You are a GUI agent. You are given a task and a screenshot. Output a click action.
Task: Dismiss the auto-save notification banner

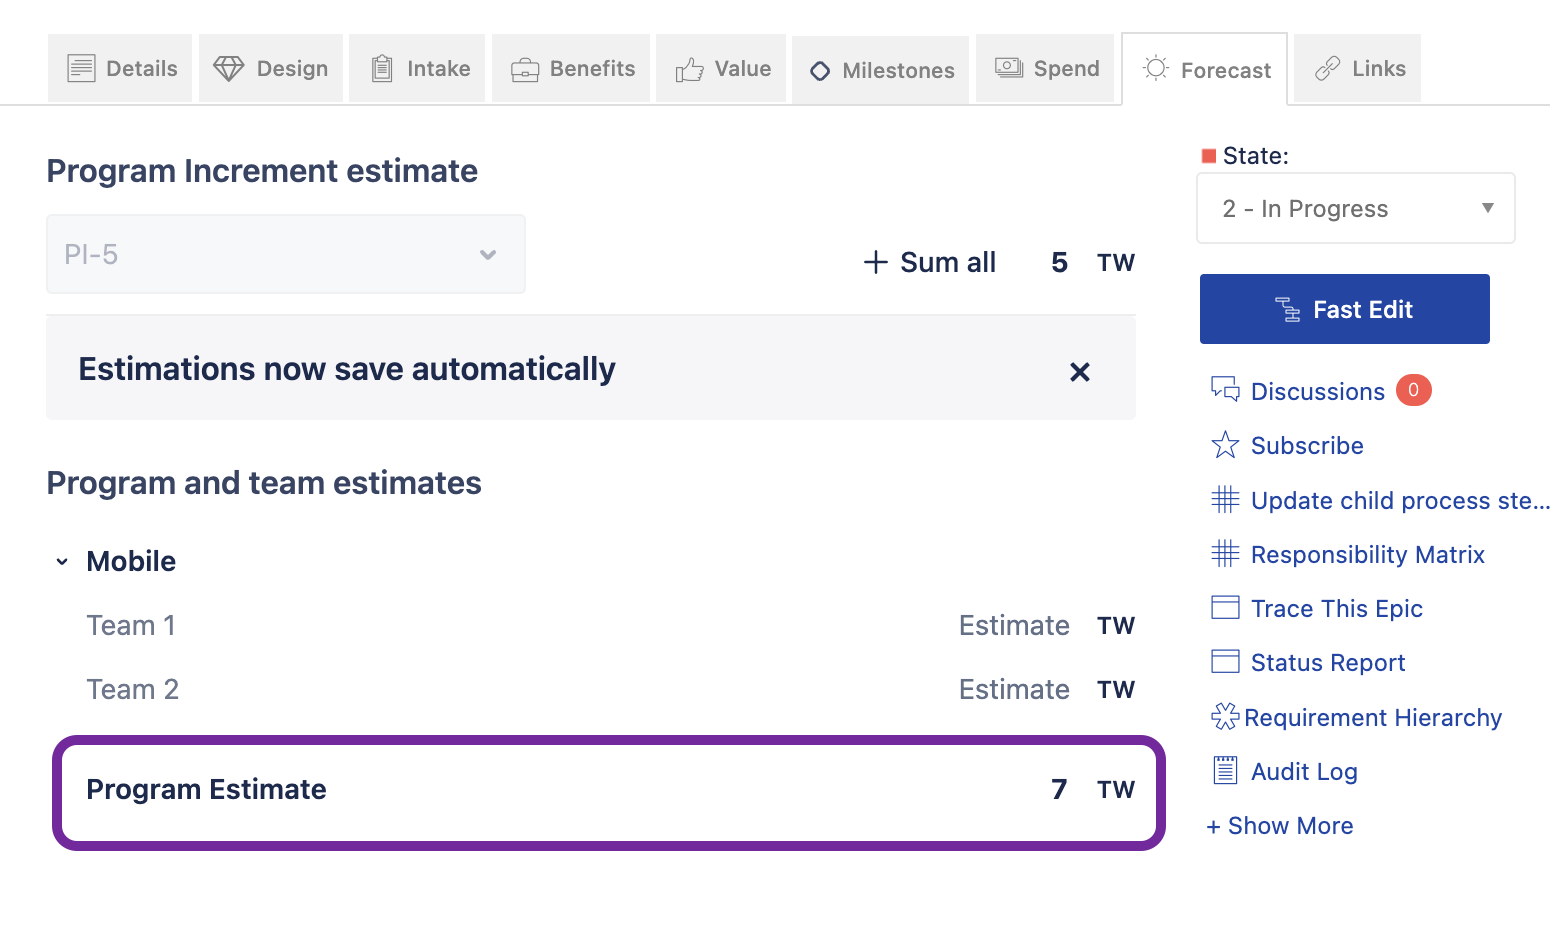point(1080,372)
